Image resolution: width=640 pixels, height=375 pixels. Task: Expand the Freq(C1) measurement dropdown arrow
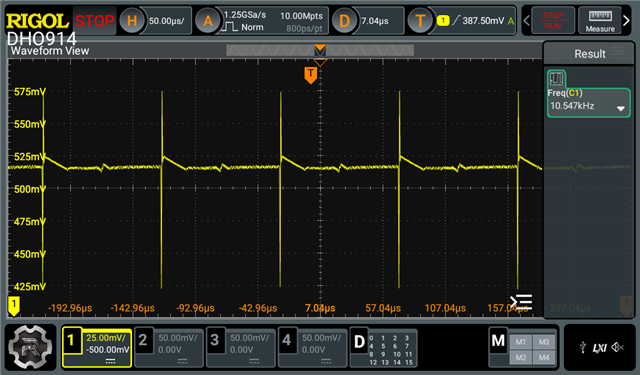(620, 109)
